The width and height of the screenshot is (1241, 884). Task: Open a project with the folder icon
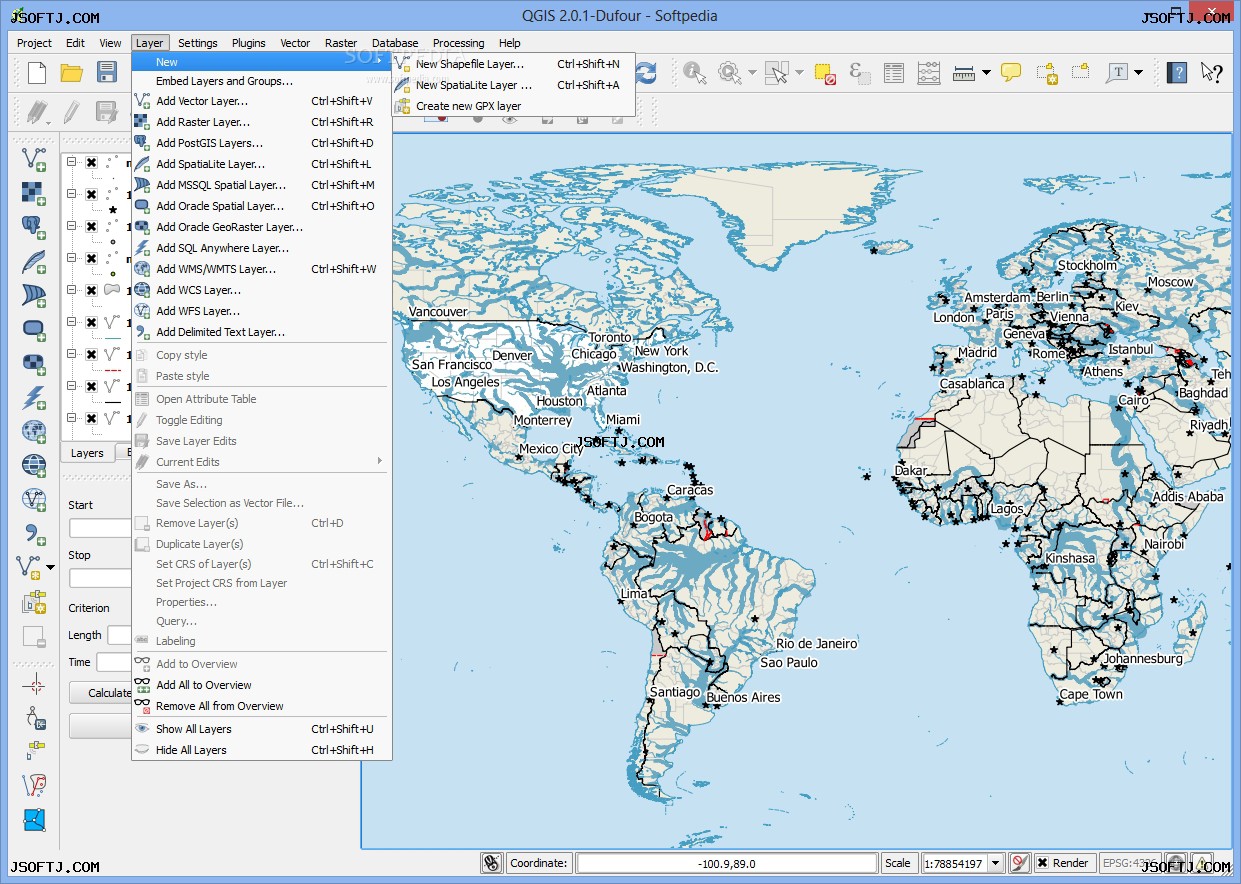(71, 72)
